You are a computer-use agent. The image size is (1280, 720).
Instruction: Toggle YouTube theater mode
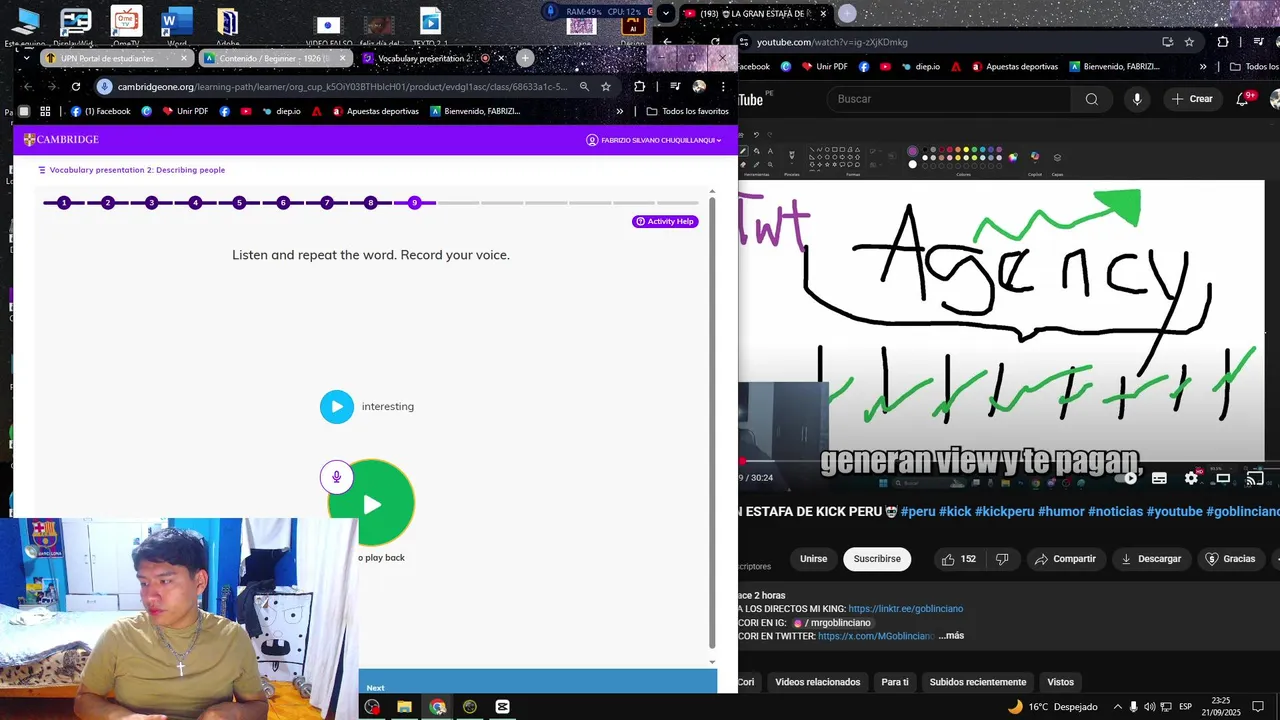pyautogui.click(x=1223, y=478)
